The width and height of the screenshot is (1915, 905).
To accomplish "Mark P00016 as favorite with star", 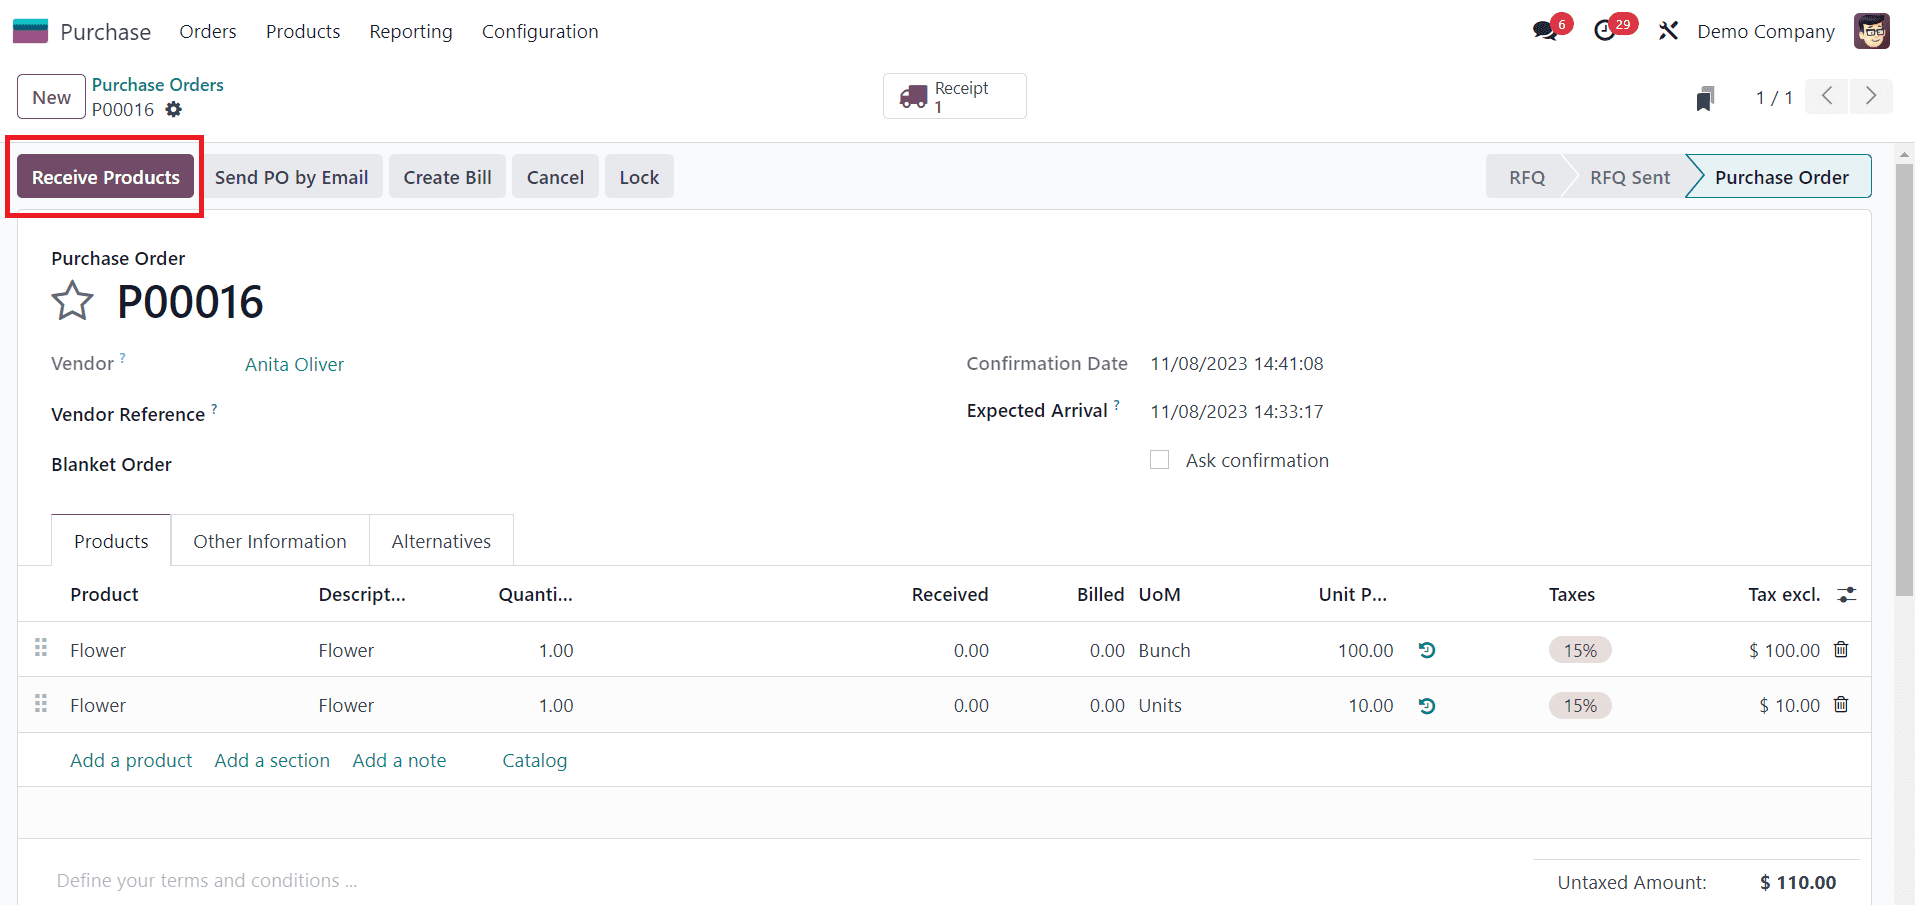I will [x=72, y=301].
